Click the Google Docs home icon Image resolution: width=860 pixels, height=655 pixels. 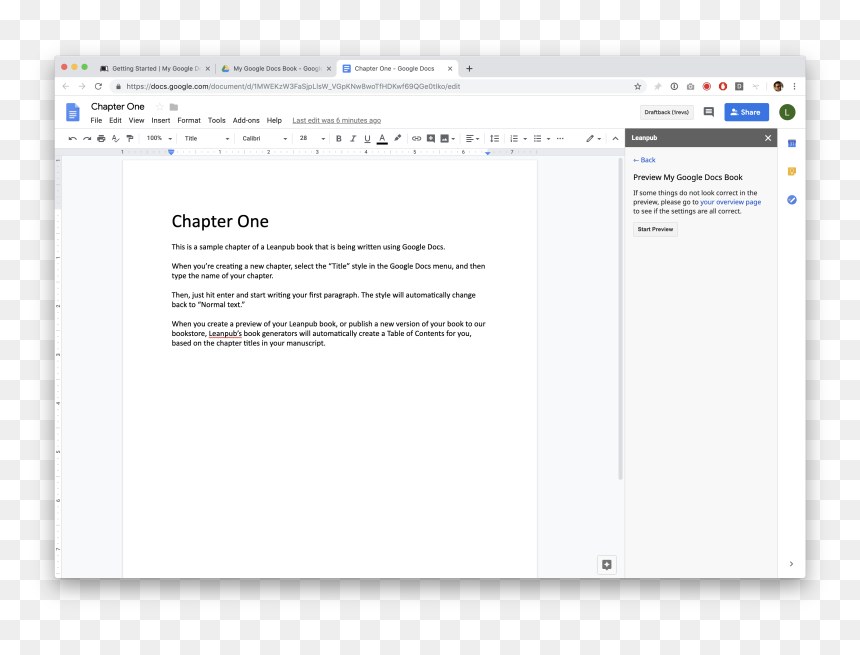click(72, 112)
